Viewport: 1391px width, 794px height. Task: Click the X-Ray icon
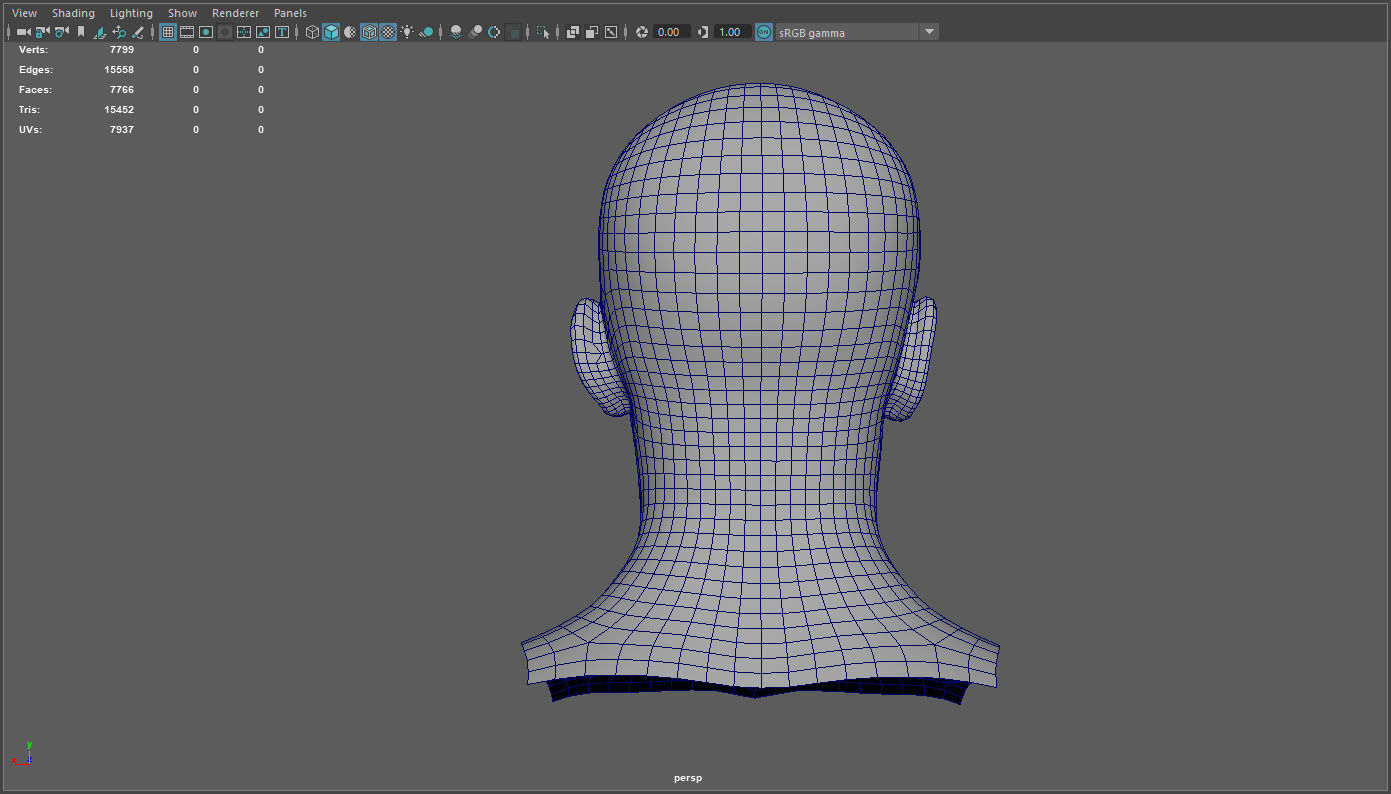tap(572, 32)
